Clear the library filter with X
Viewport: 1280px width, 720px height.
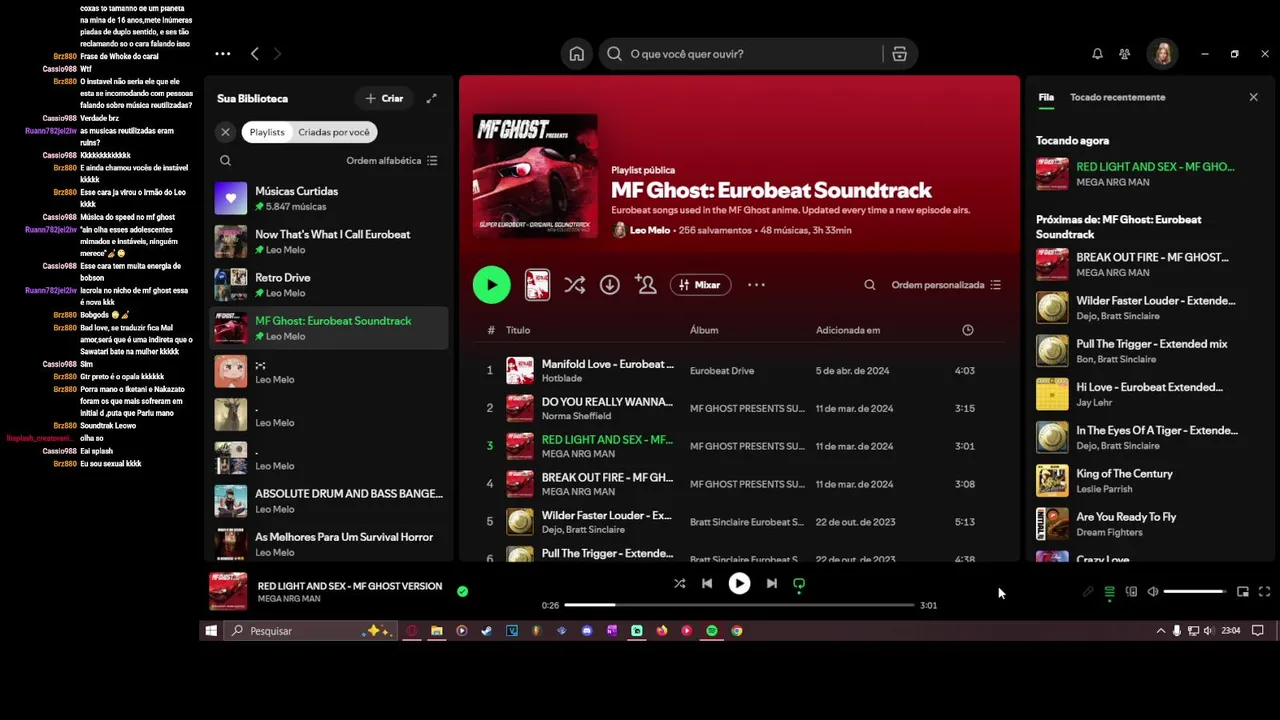225,132
